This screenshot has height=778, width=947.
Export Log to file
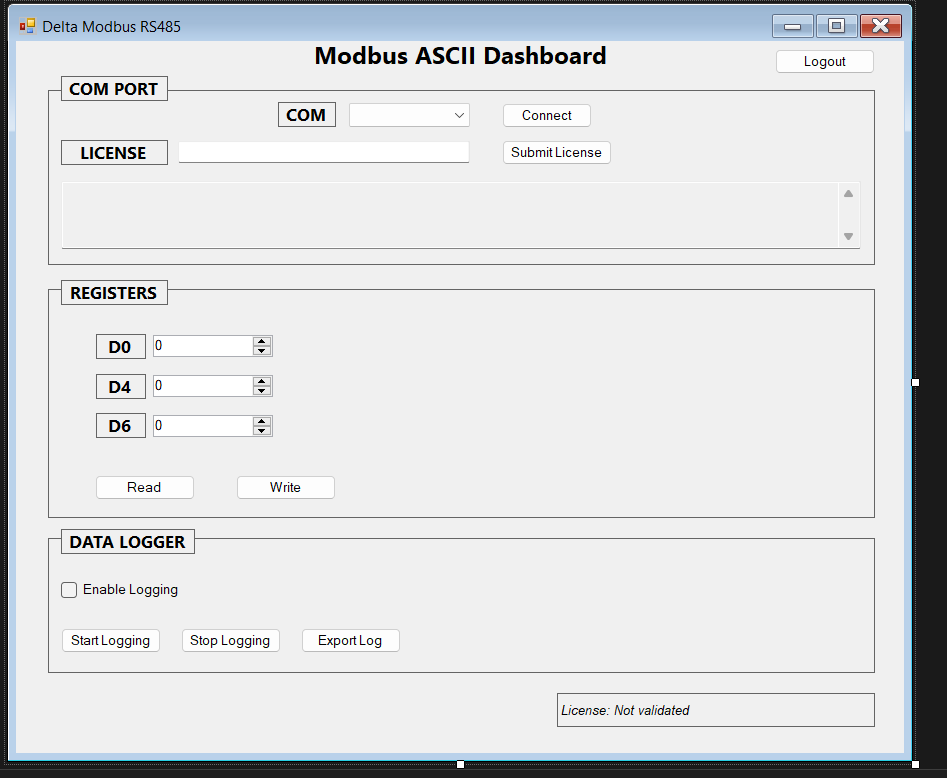tap(350, 640)
